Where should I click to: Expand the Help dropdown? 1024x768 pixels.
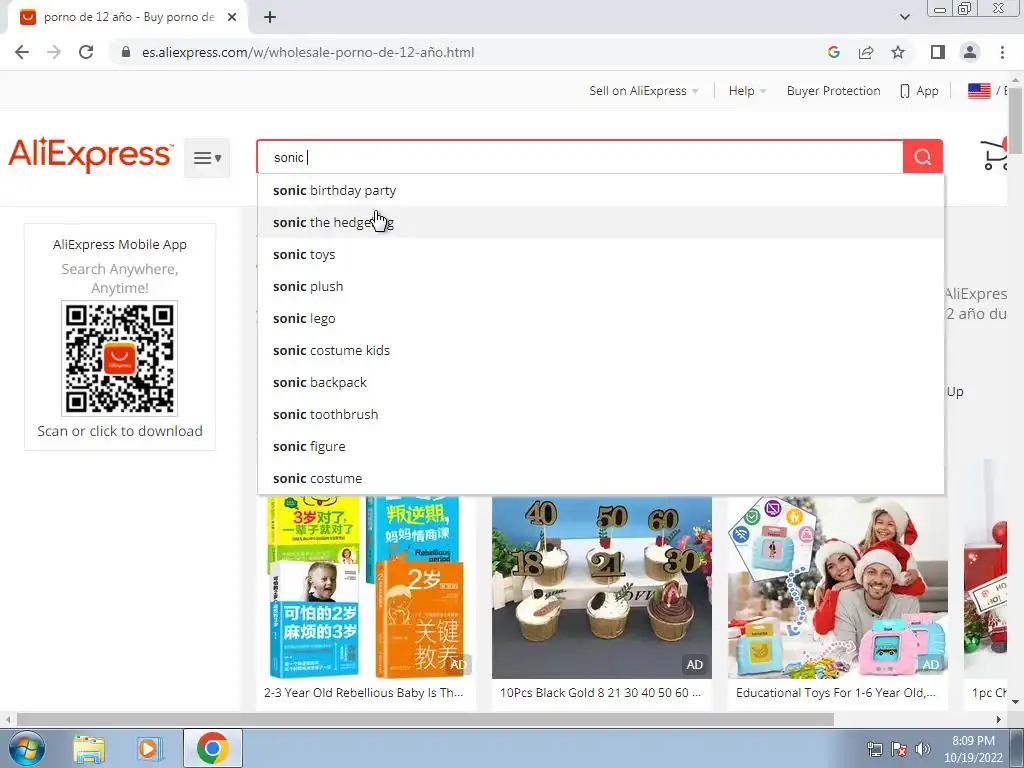tap(747, 91)
